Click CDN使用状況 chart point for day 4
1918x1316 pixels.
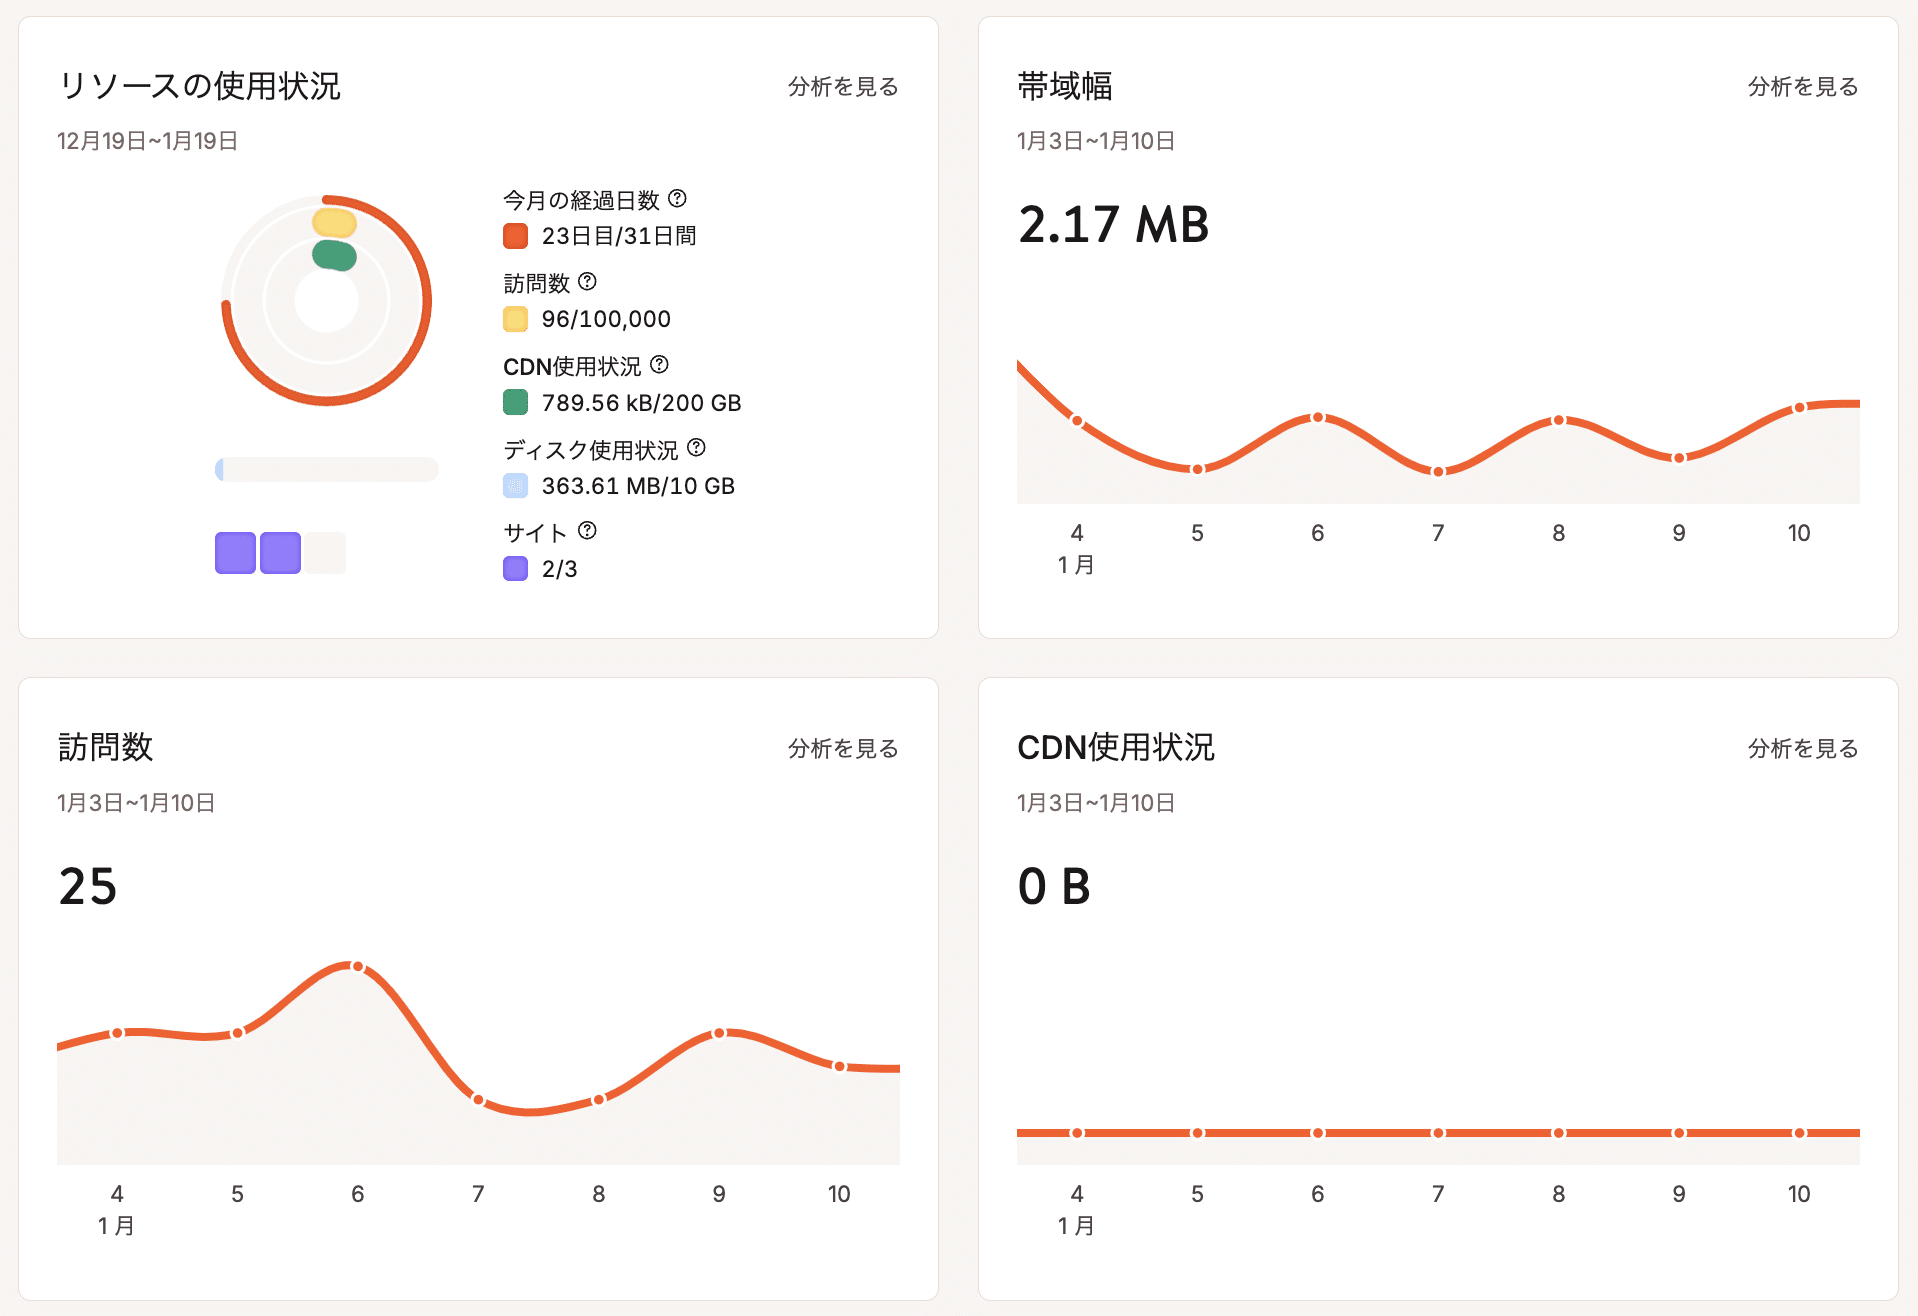[x=1077, y=1133]
